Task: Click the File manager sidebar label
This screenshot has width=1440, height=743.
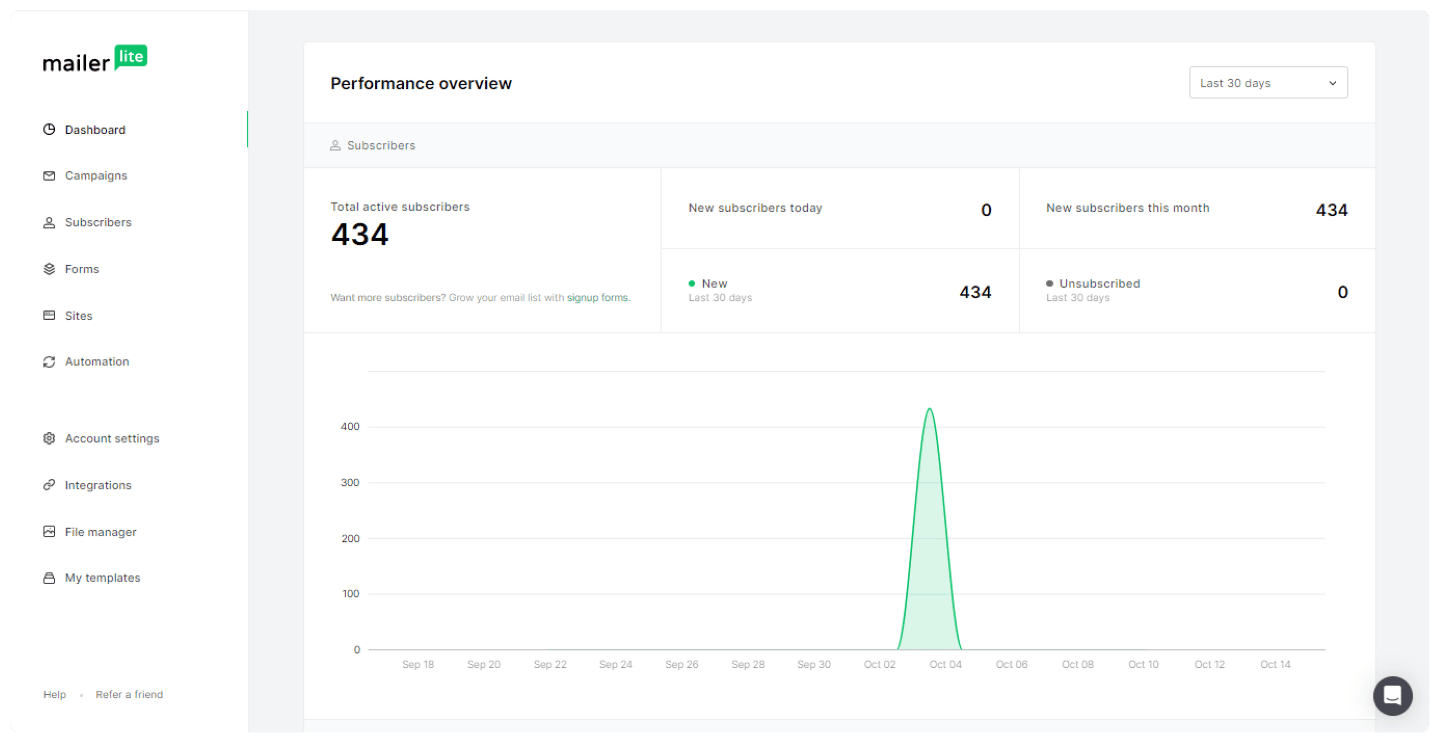Action: 101,532
